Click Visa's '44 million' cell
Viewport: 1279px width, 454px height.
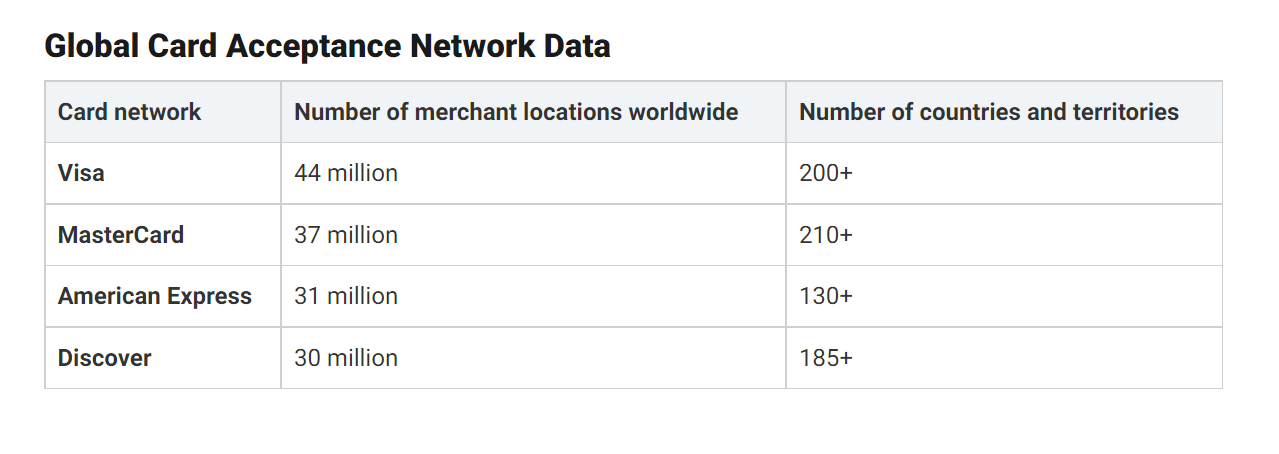tap(346, 173)
